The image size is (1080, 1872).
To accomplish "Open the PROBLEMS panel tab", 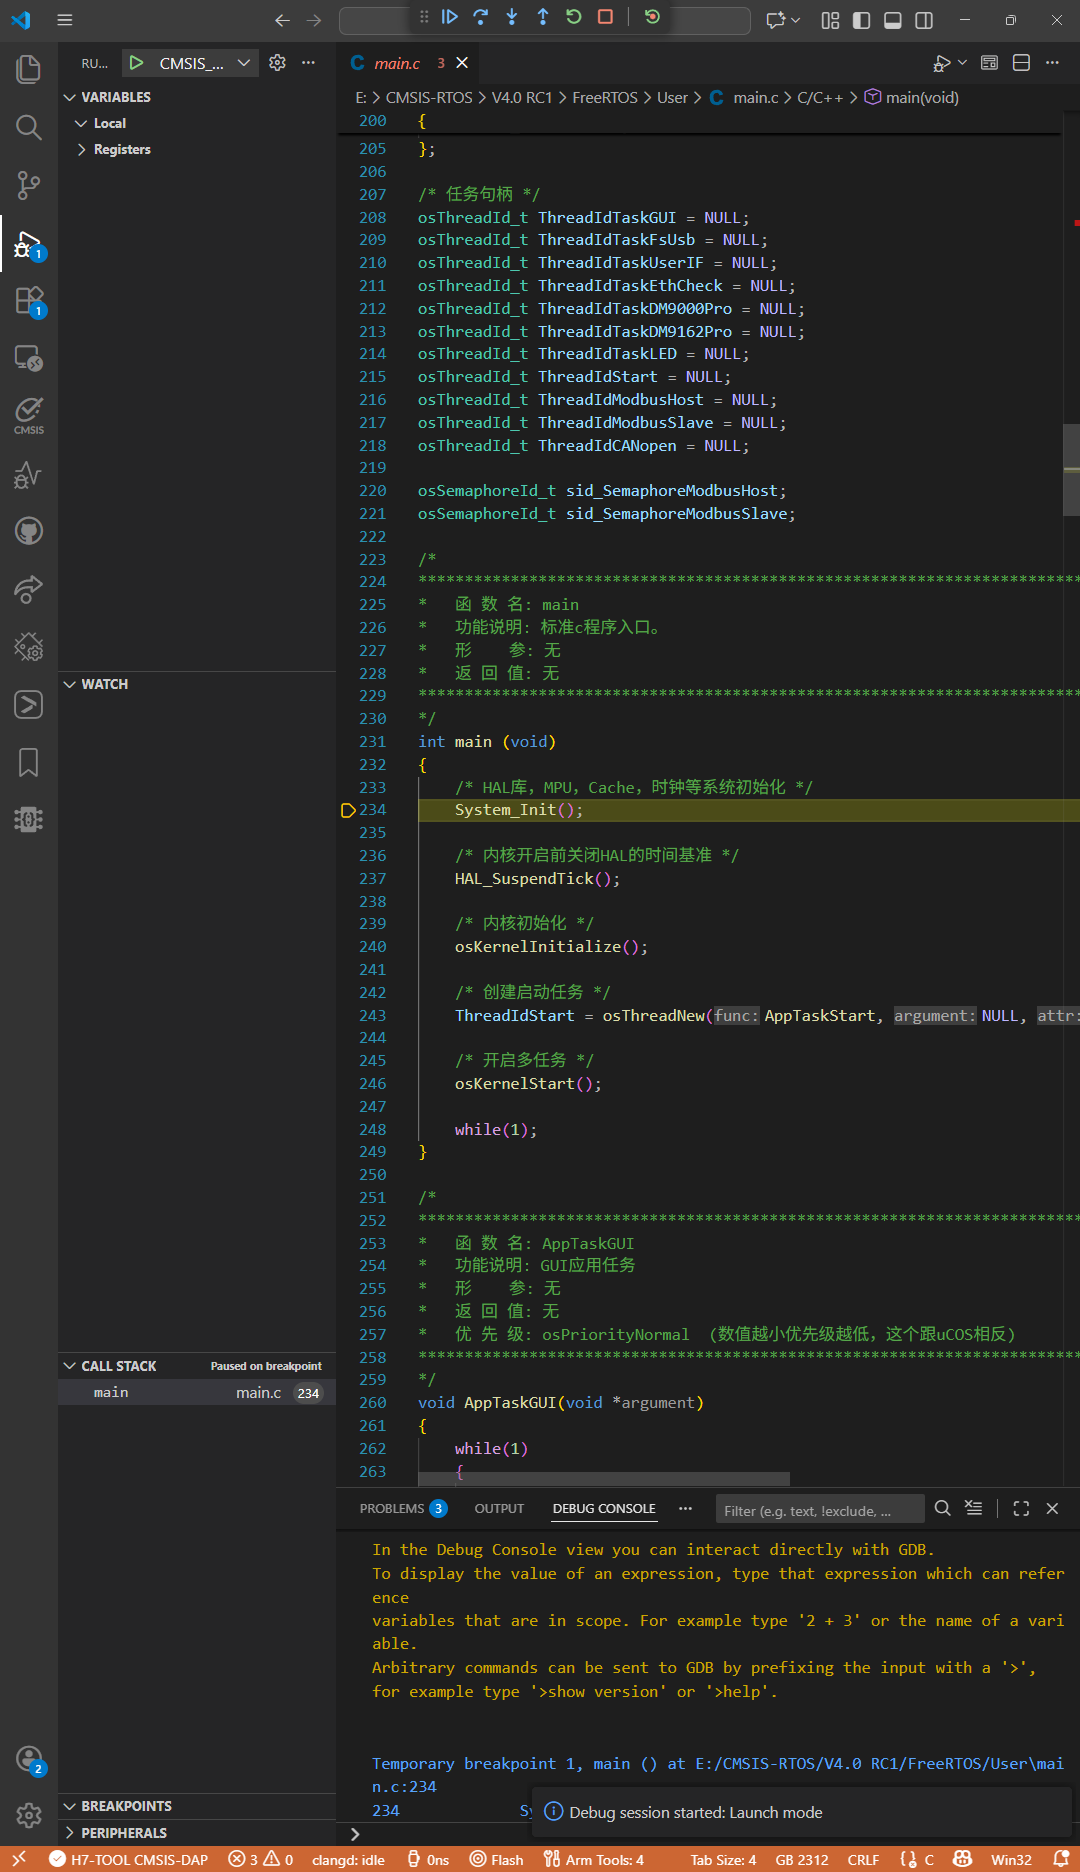I will click(x=392, y=1509).
